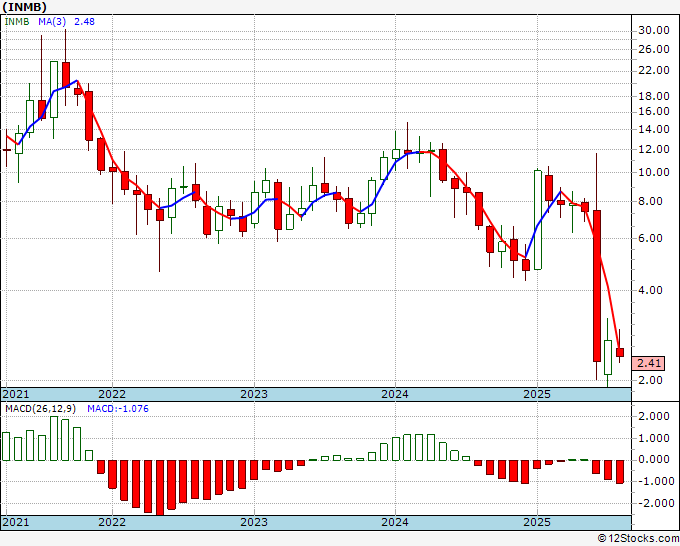Click the current price tag 2.41
This screenshot has width=680, height=546.
click(648, 363)
